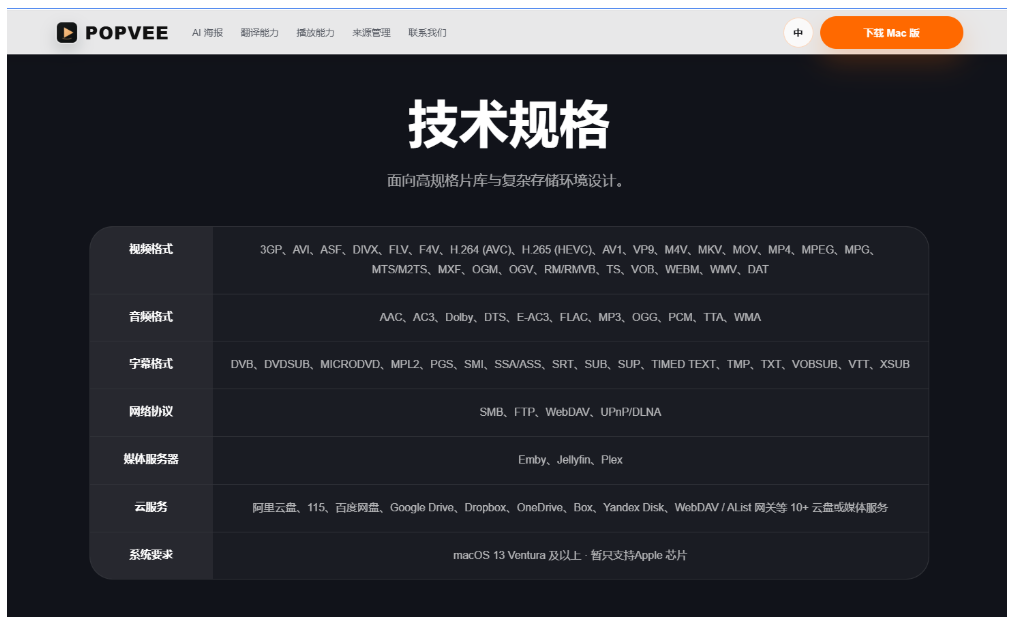Select the 视频格式 row label
Viewport: 1013px width, 628px height.
[x=151, y=249]
